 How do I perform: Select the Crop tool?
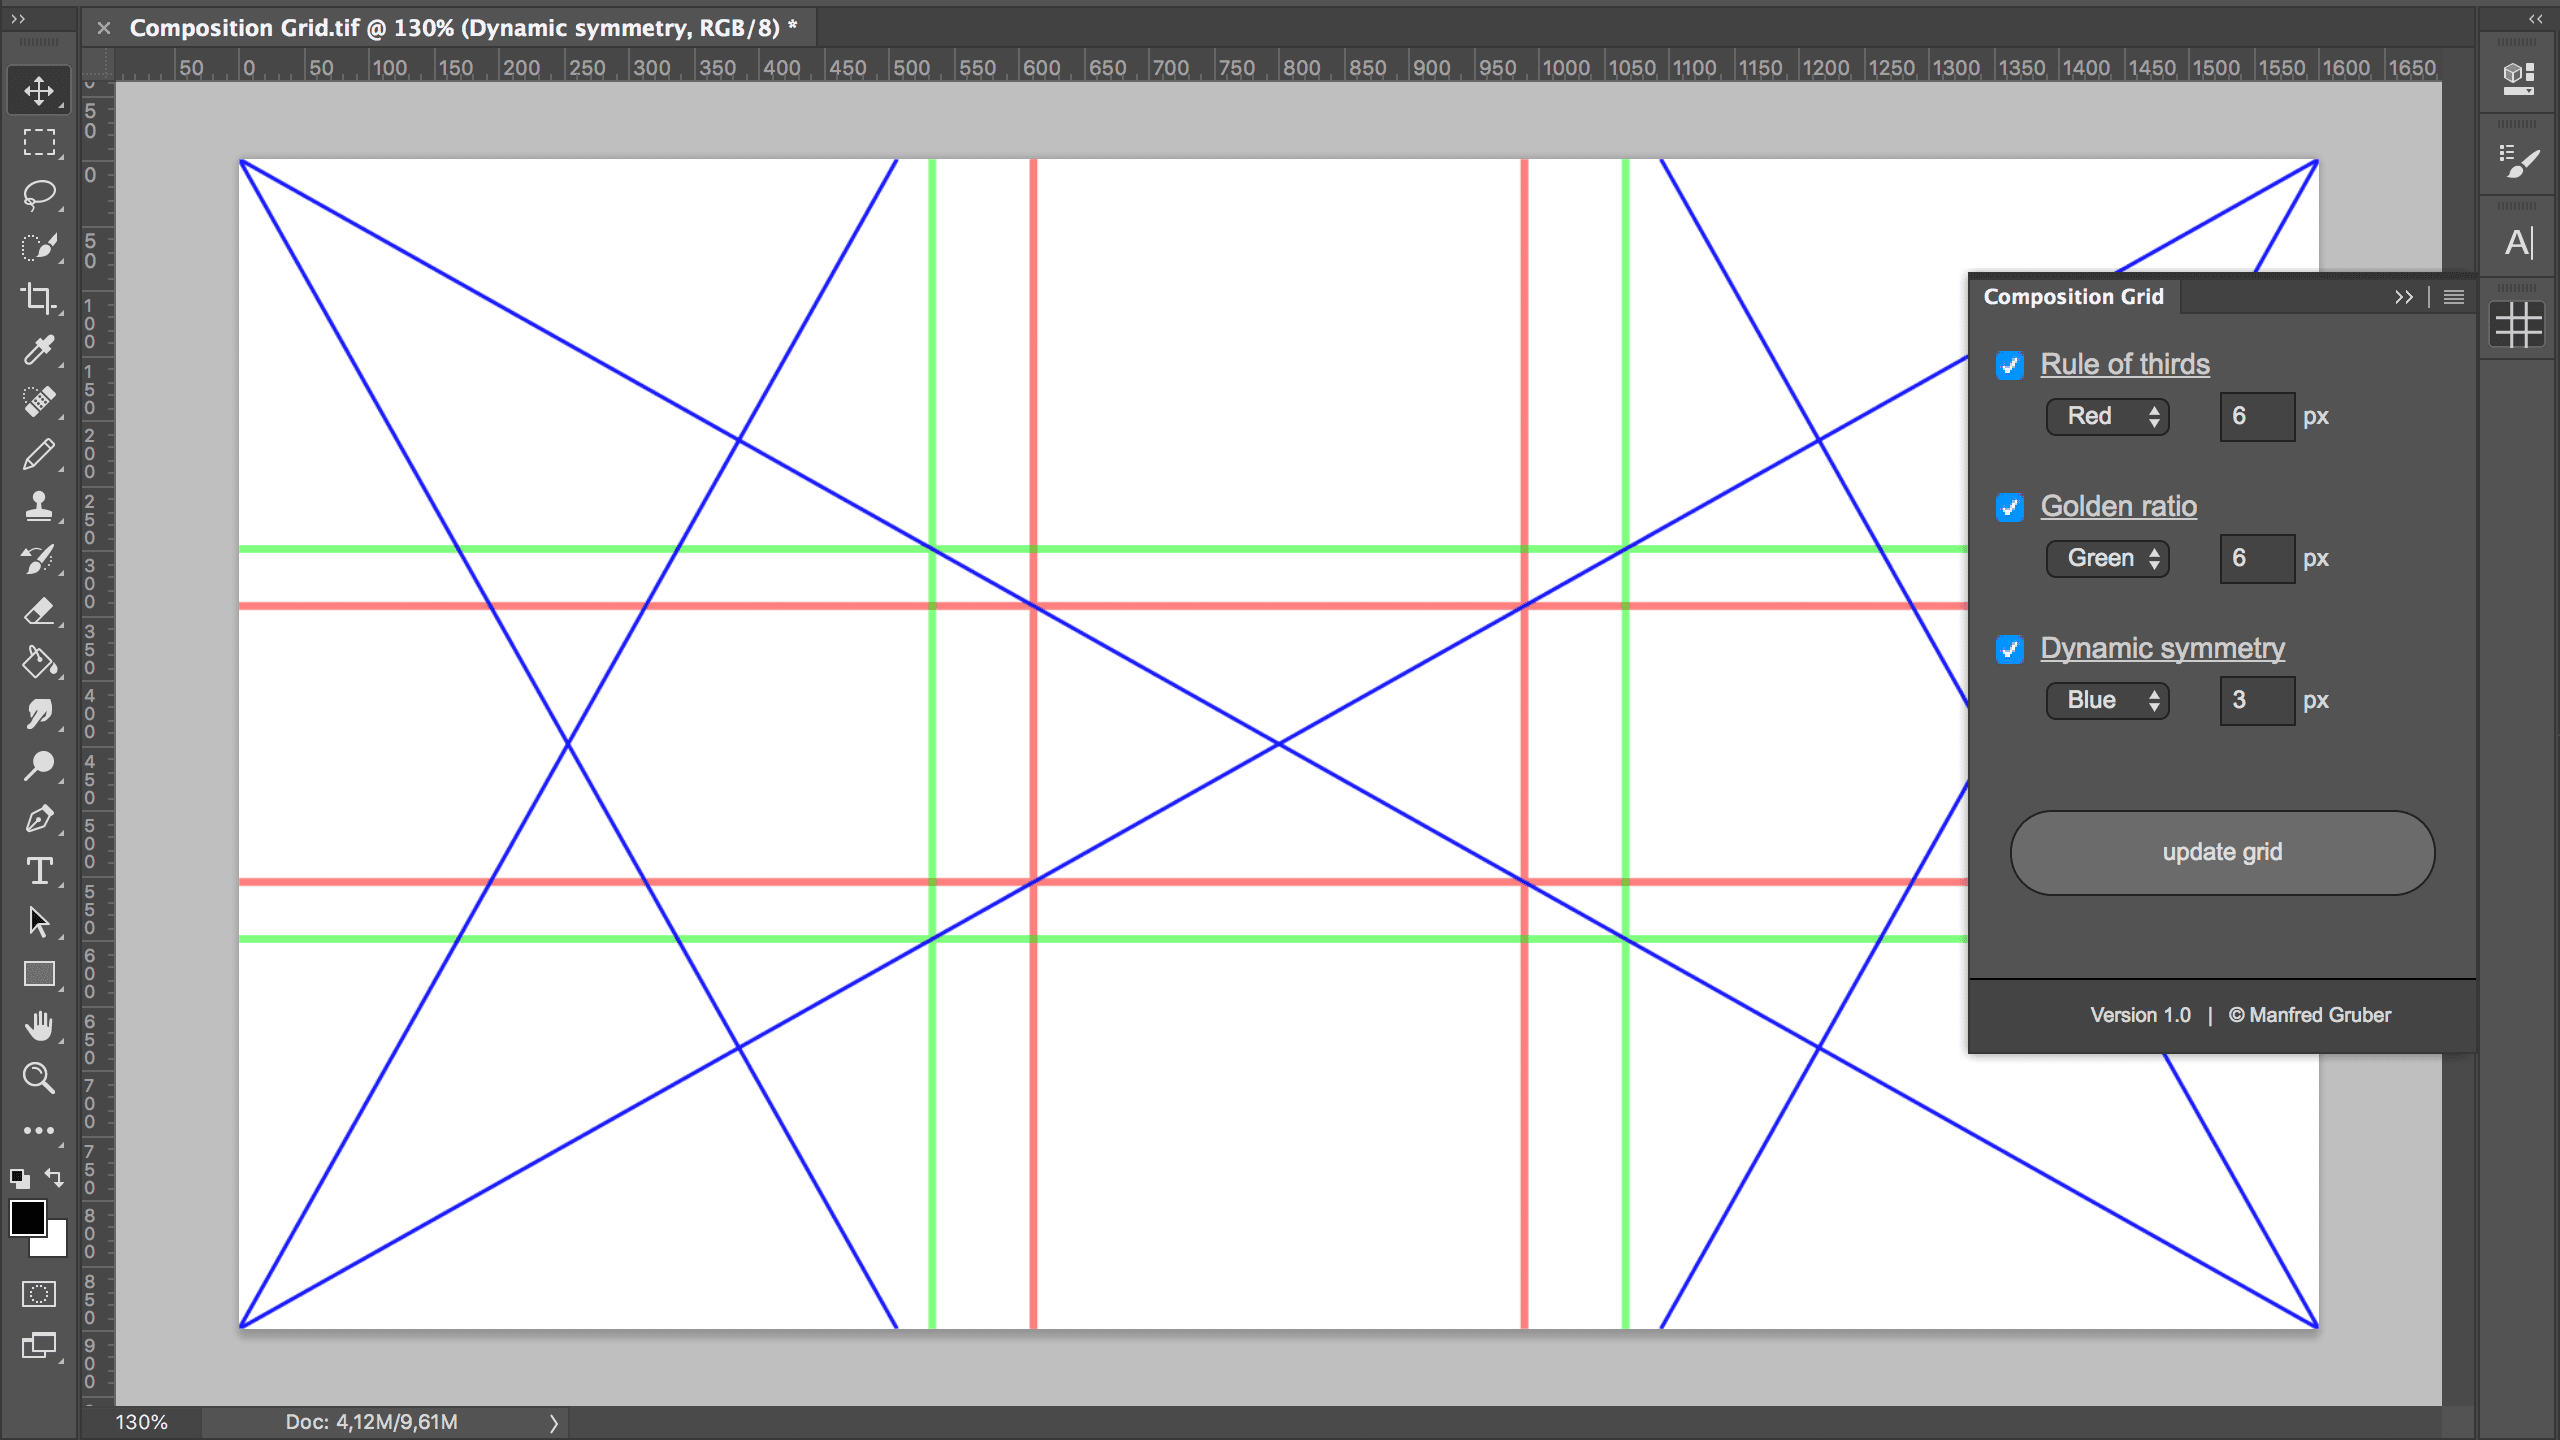[x=39, y=298]
